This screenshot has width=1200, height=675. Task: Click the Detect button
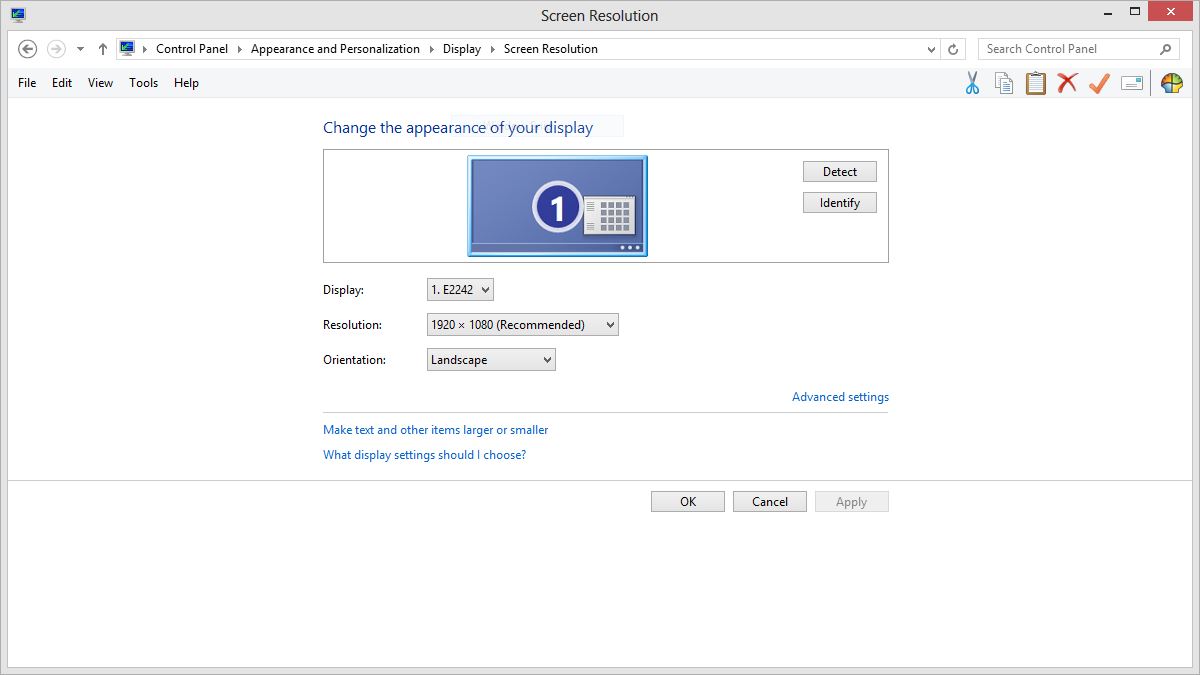coord(840,172)
